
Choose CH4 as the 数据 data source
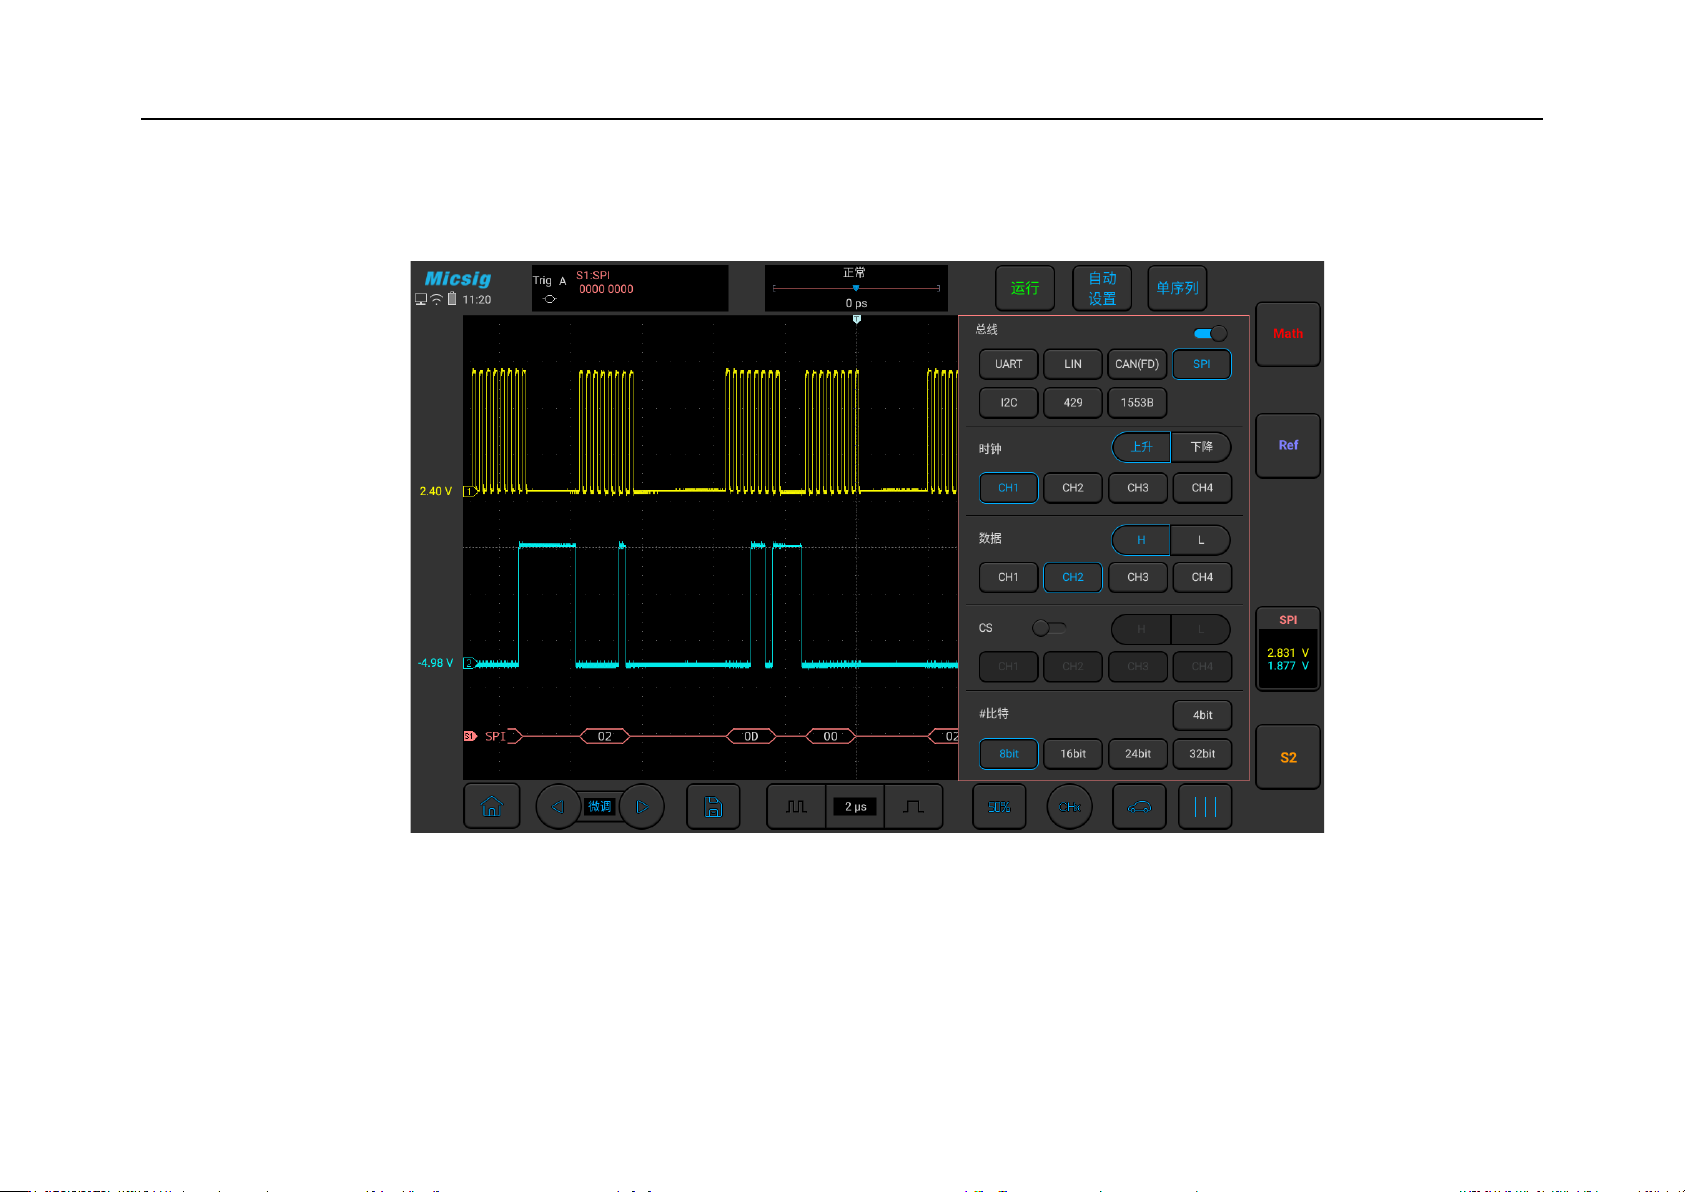[x=1202, y=577]
